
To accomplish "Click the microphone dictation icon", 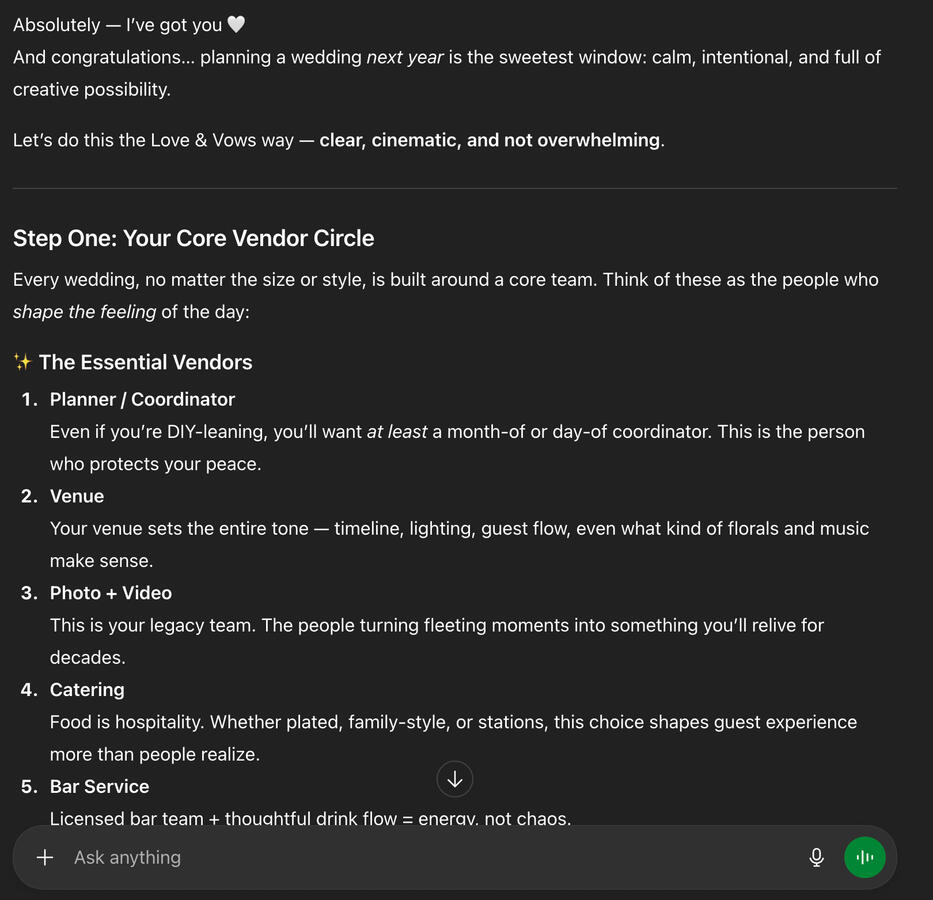I will tap(816, 857).
